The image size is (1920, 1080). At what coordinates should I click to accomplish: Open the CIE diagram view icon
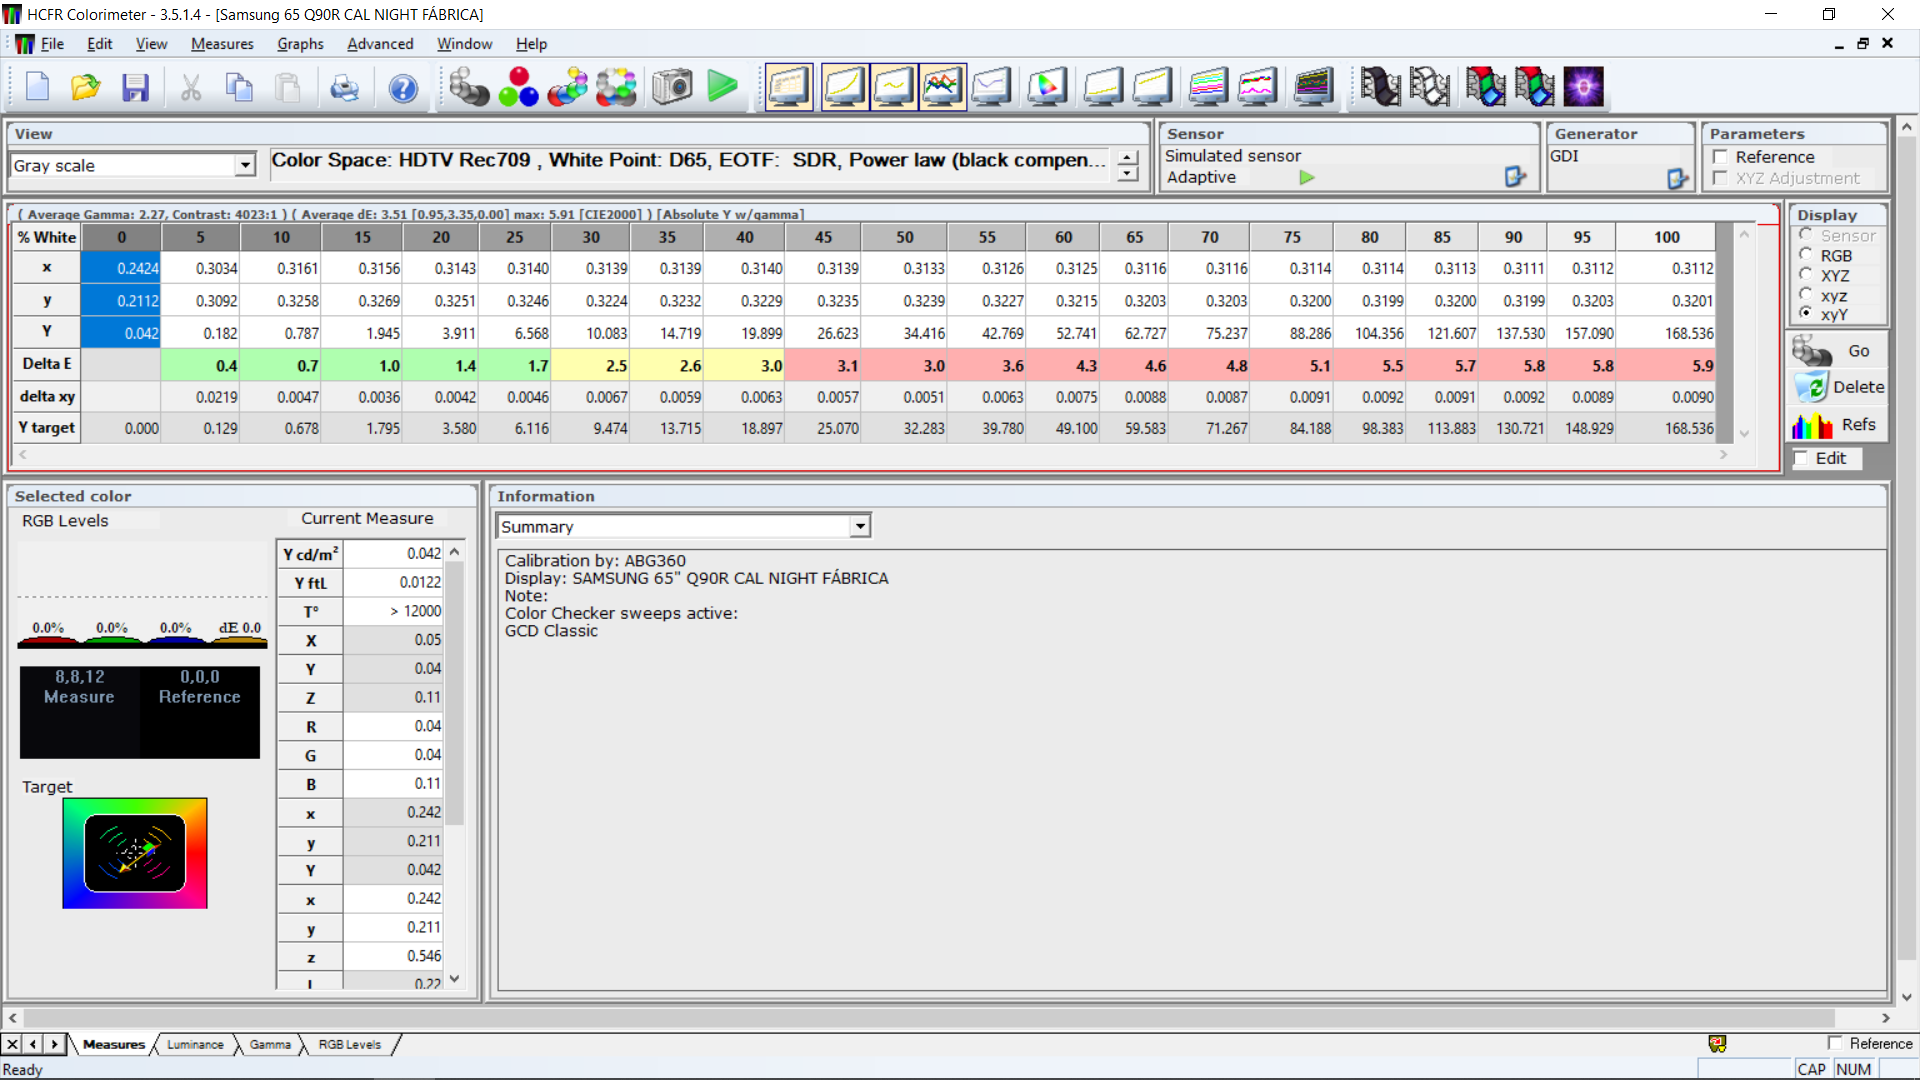pos(1046,88)
